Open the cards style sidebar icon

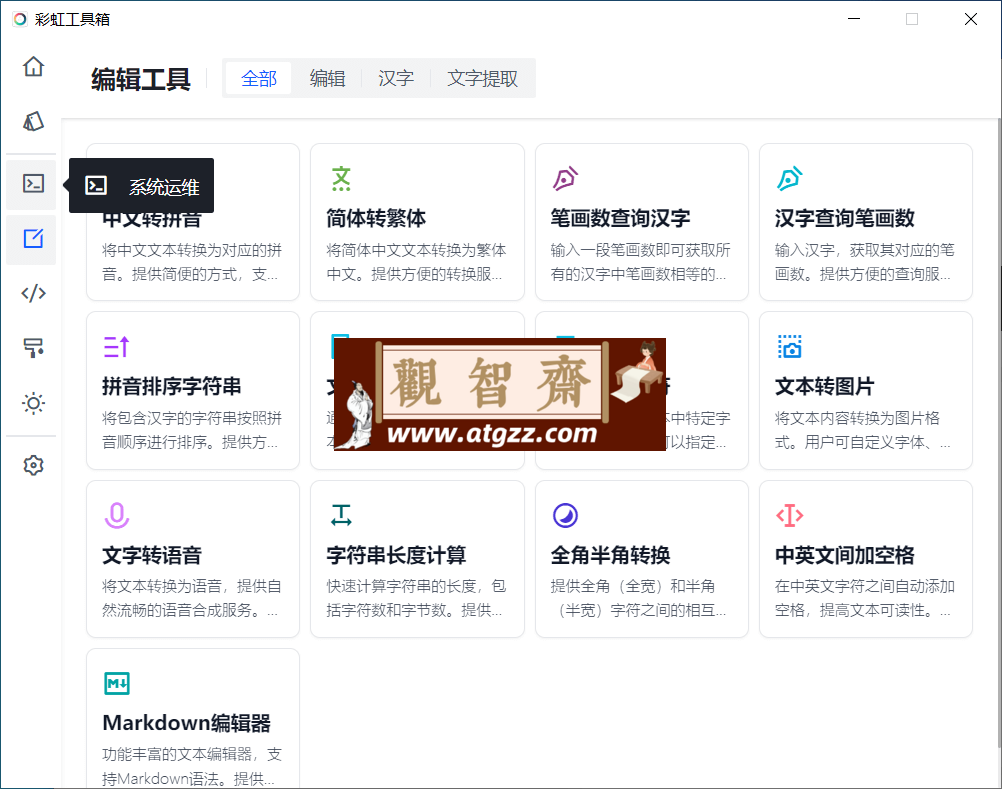tap(33, 121)
